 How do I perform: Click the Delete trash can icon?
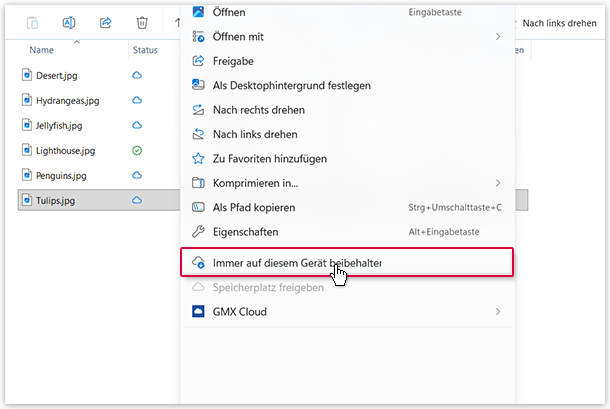[142, 22]
